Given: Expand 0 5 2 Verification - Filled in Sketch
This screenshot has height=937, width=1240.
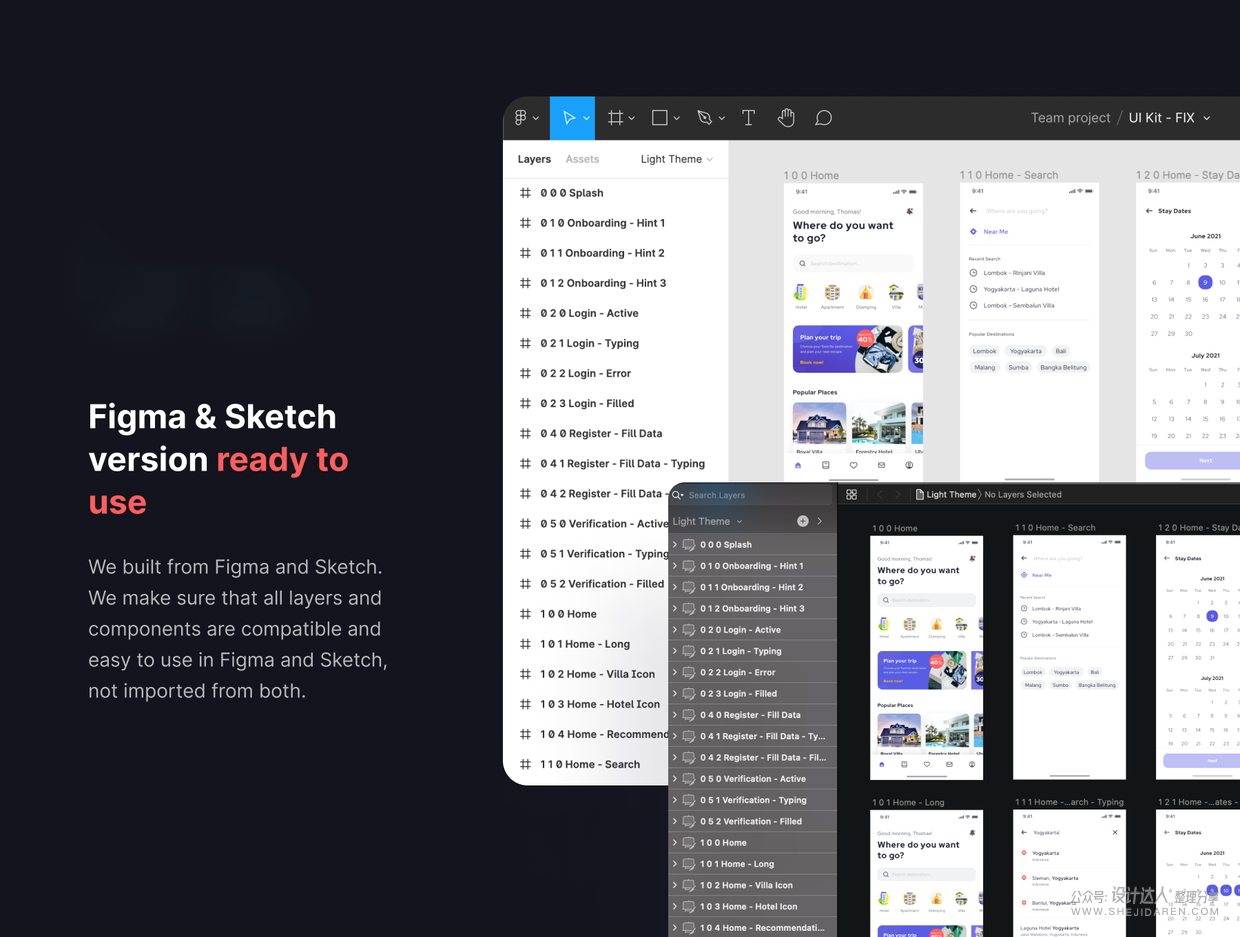Looking at the screenshot, I should coord(675,821).
